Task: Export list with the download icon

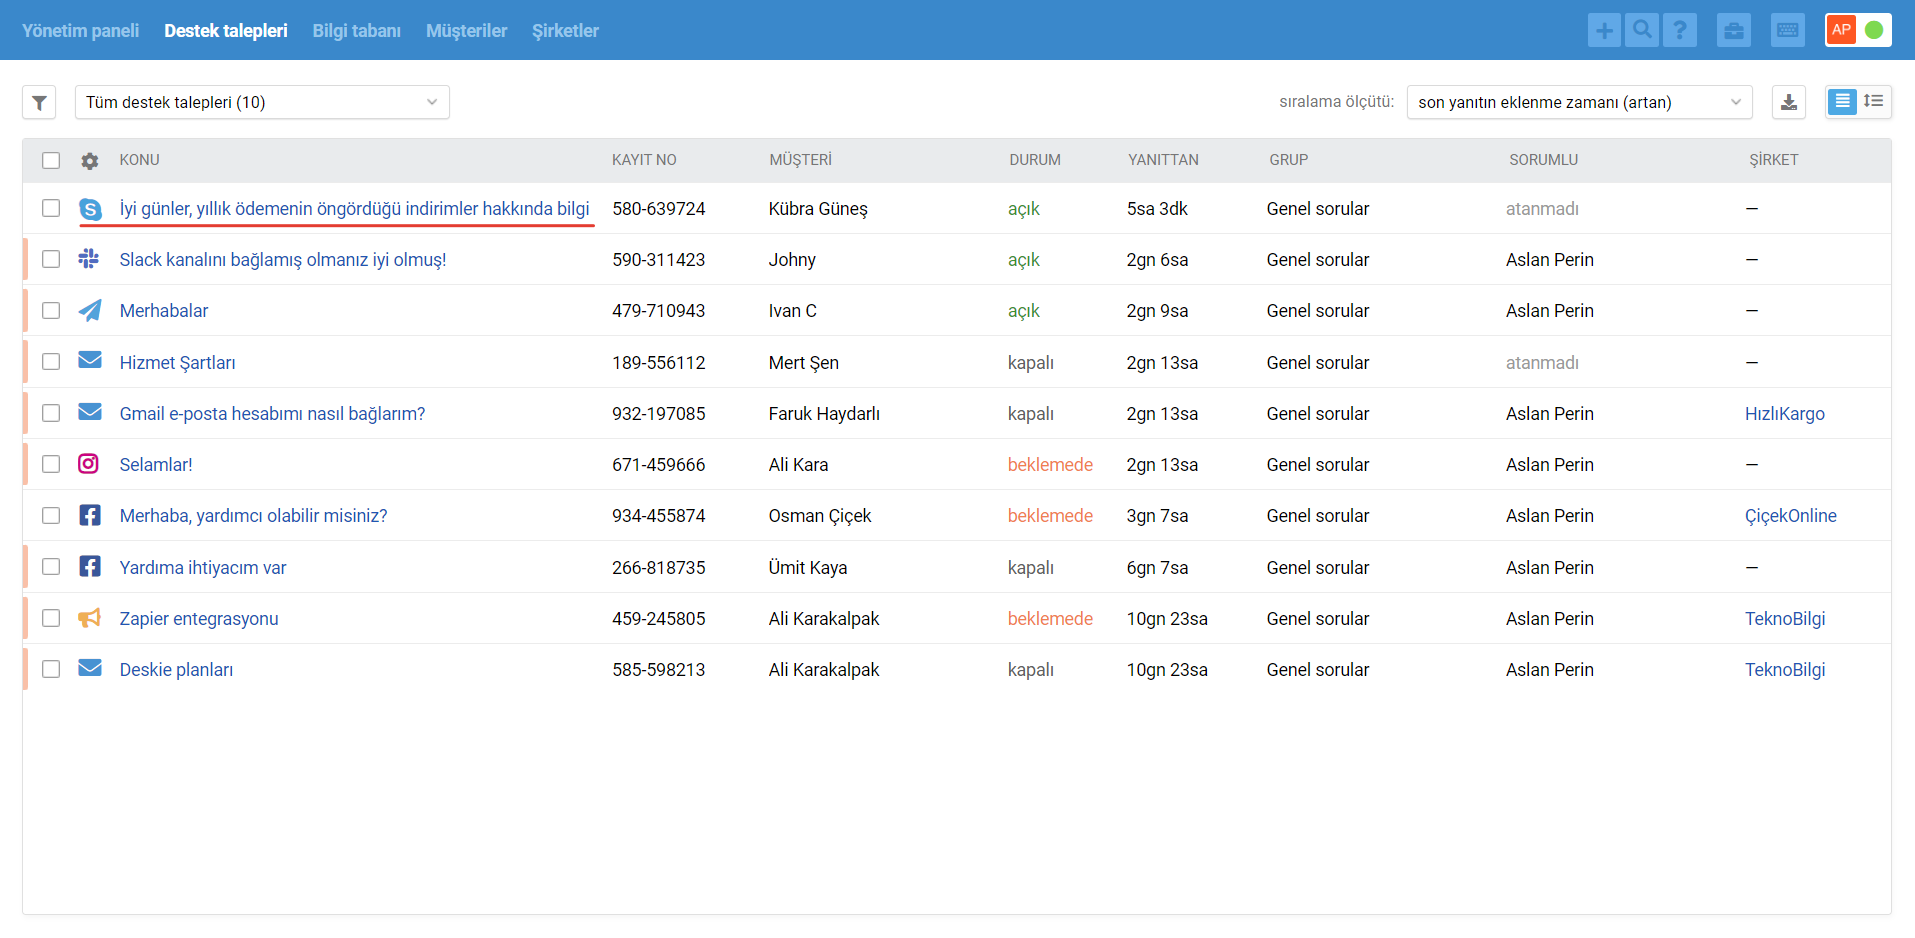Action: click(1789, 102)
